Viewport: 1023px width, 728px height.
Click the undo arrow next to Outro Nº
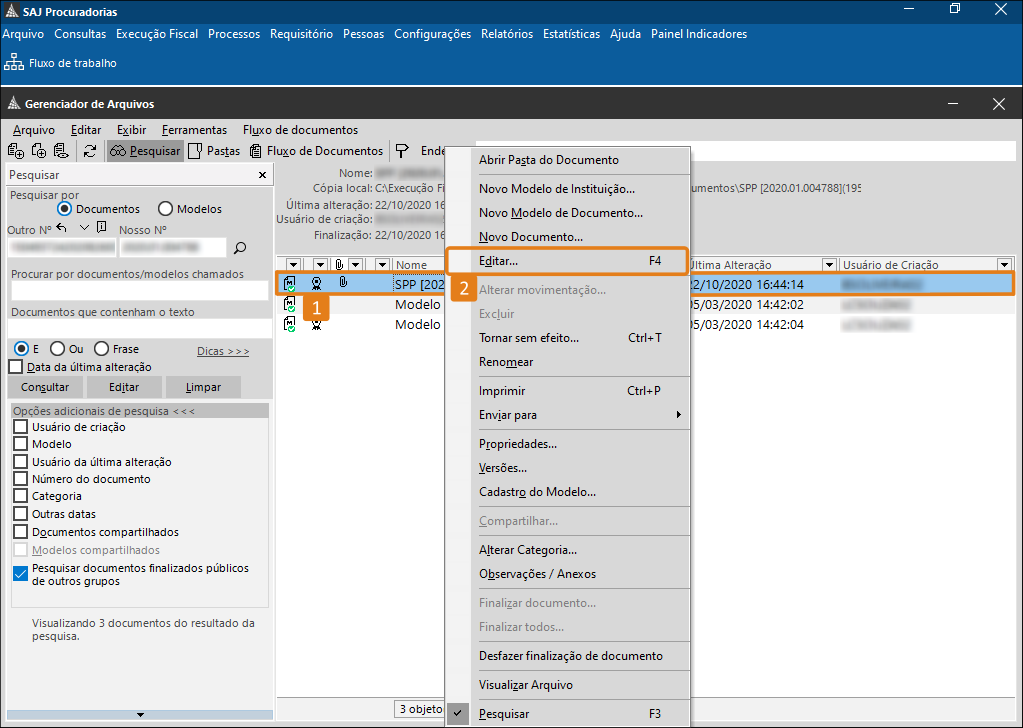[x=61, y=228]
